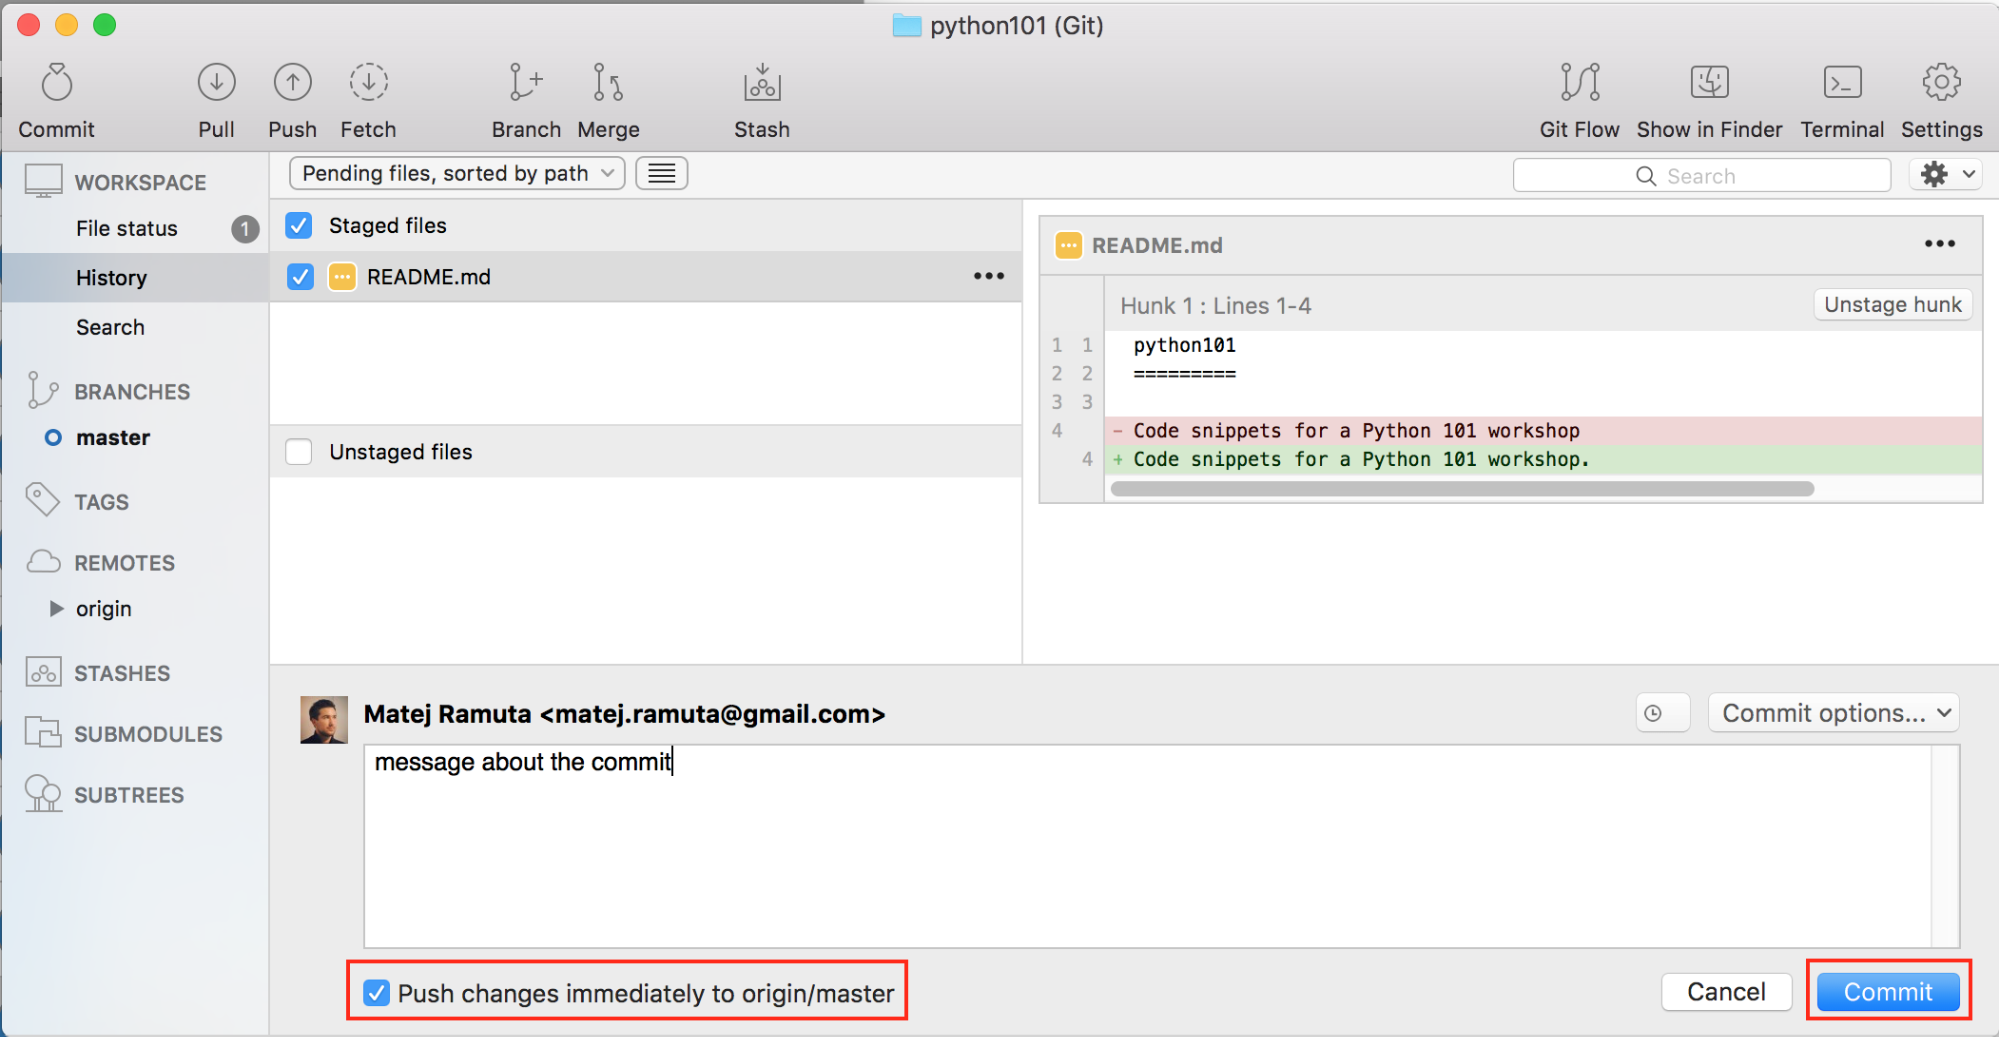
Task: Click the Push toolbar icon
Action: [x=292, y=83]
